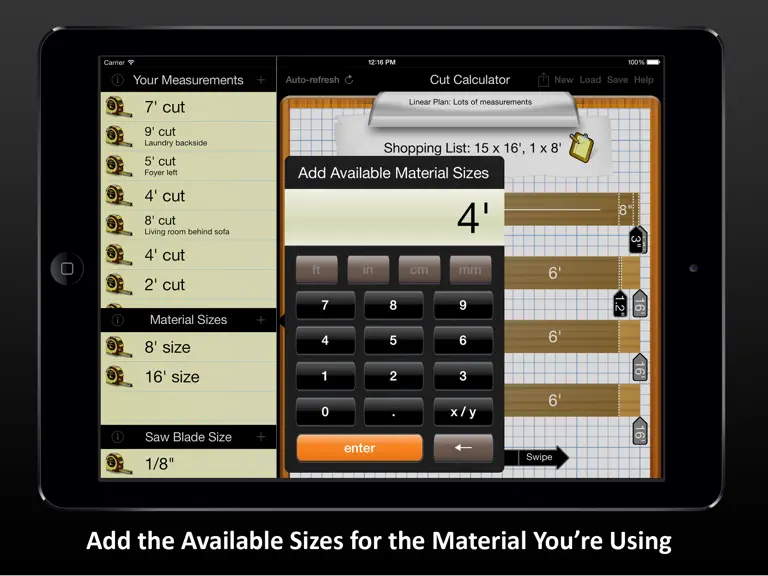The height and width of the screenshot is (576, 768).
Task: Add a size with Material Sizes plus icon
Action: point(261,320)
